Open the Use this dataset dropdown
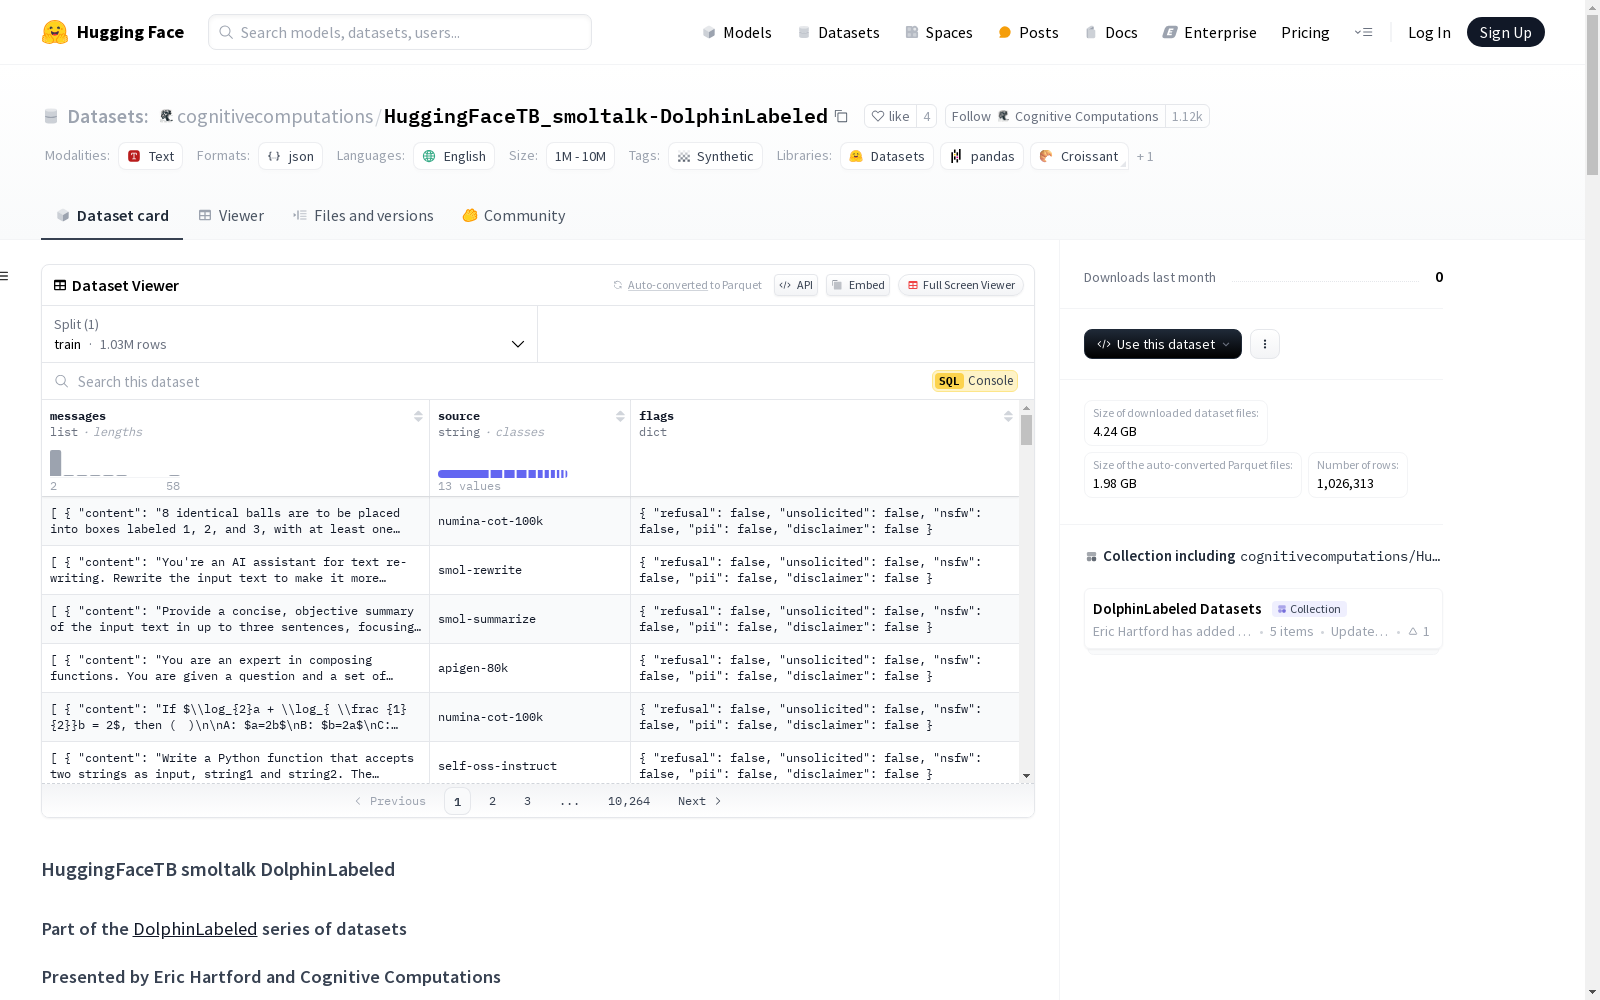1600x1000 pixels. (1163, 344)
